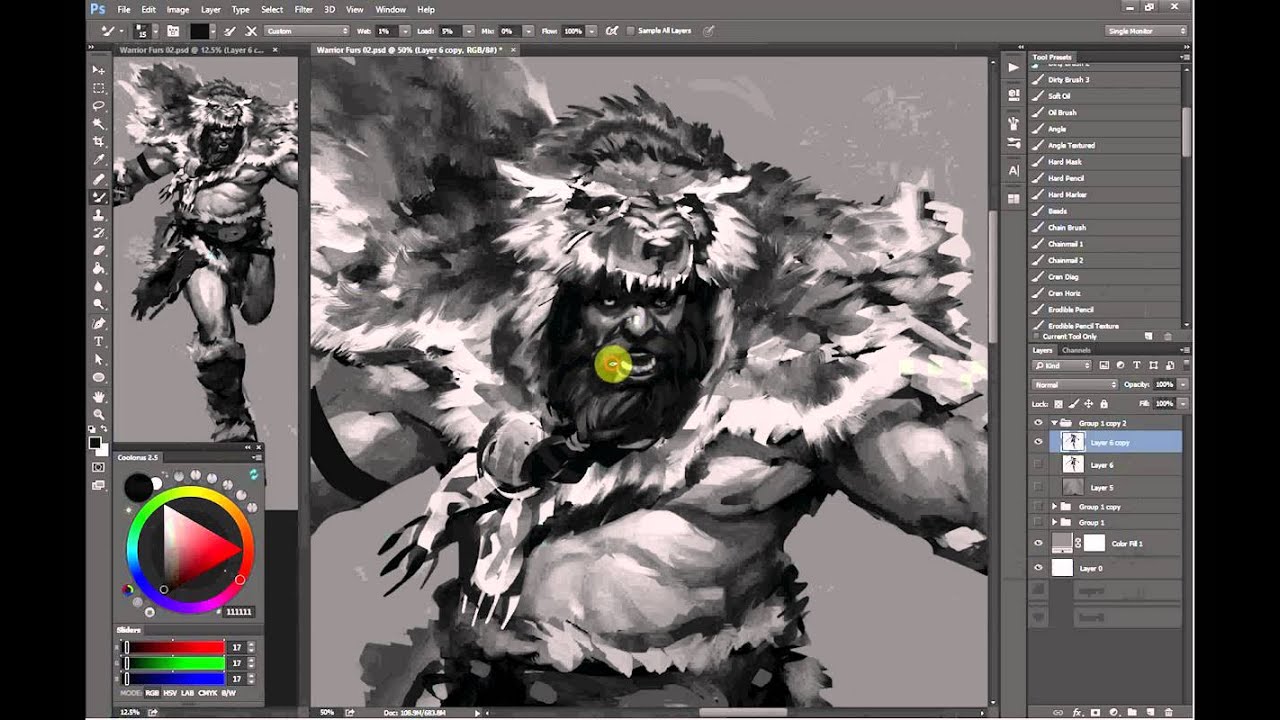
Task: Click the Coolorus hex color field 111111
Action: click(x=238, y=612)
